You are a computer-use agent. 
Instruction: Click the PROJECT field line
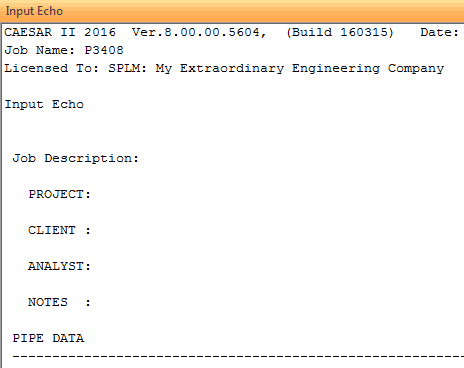[59, 194]
